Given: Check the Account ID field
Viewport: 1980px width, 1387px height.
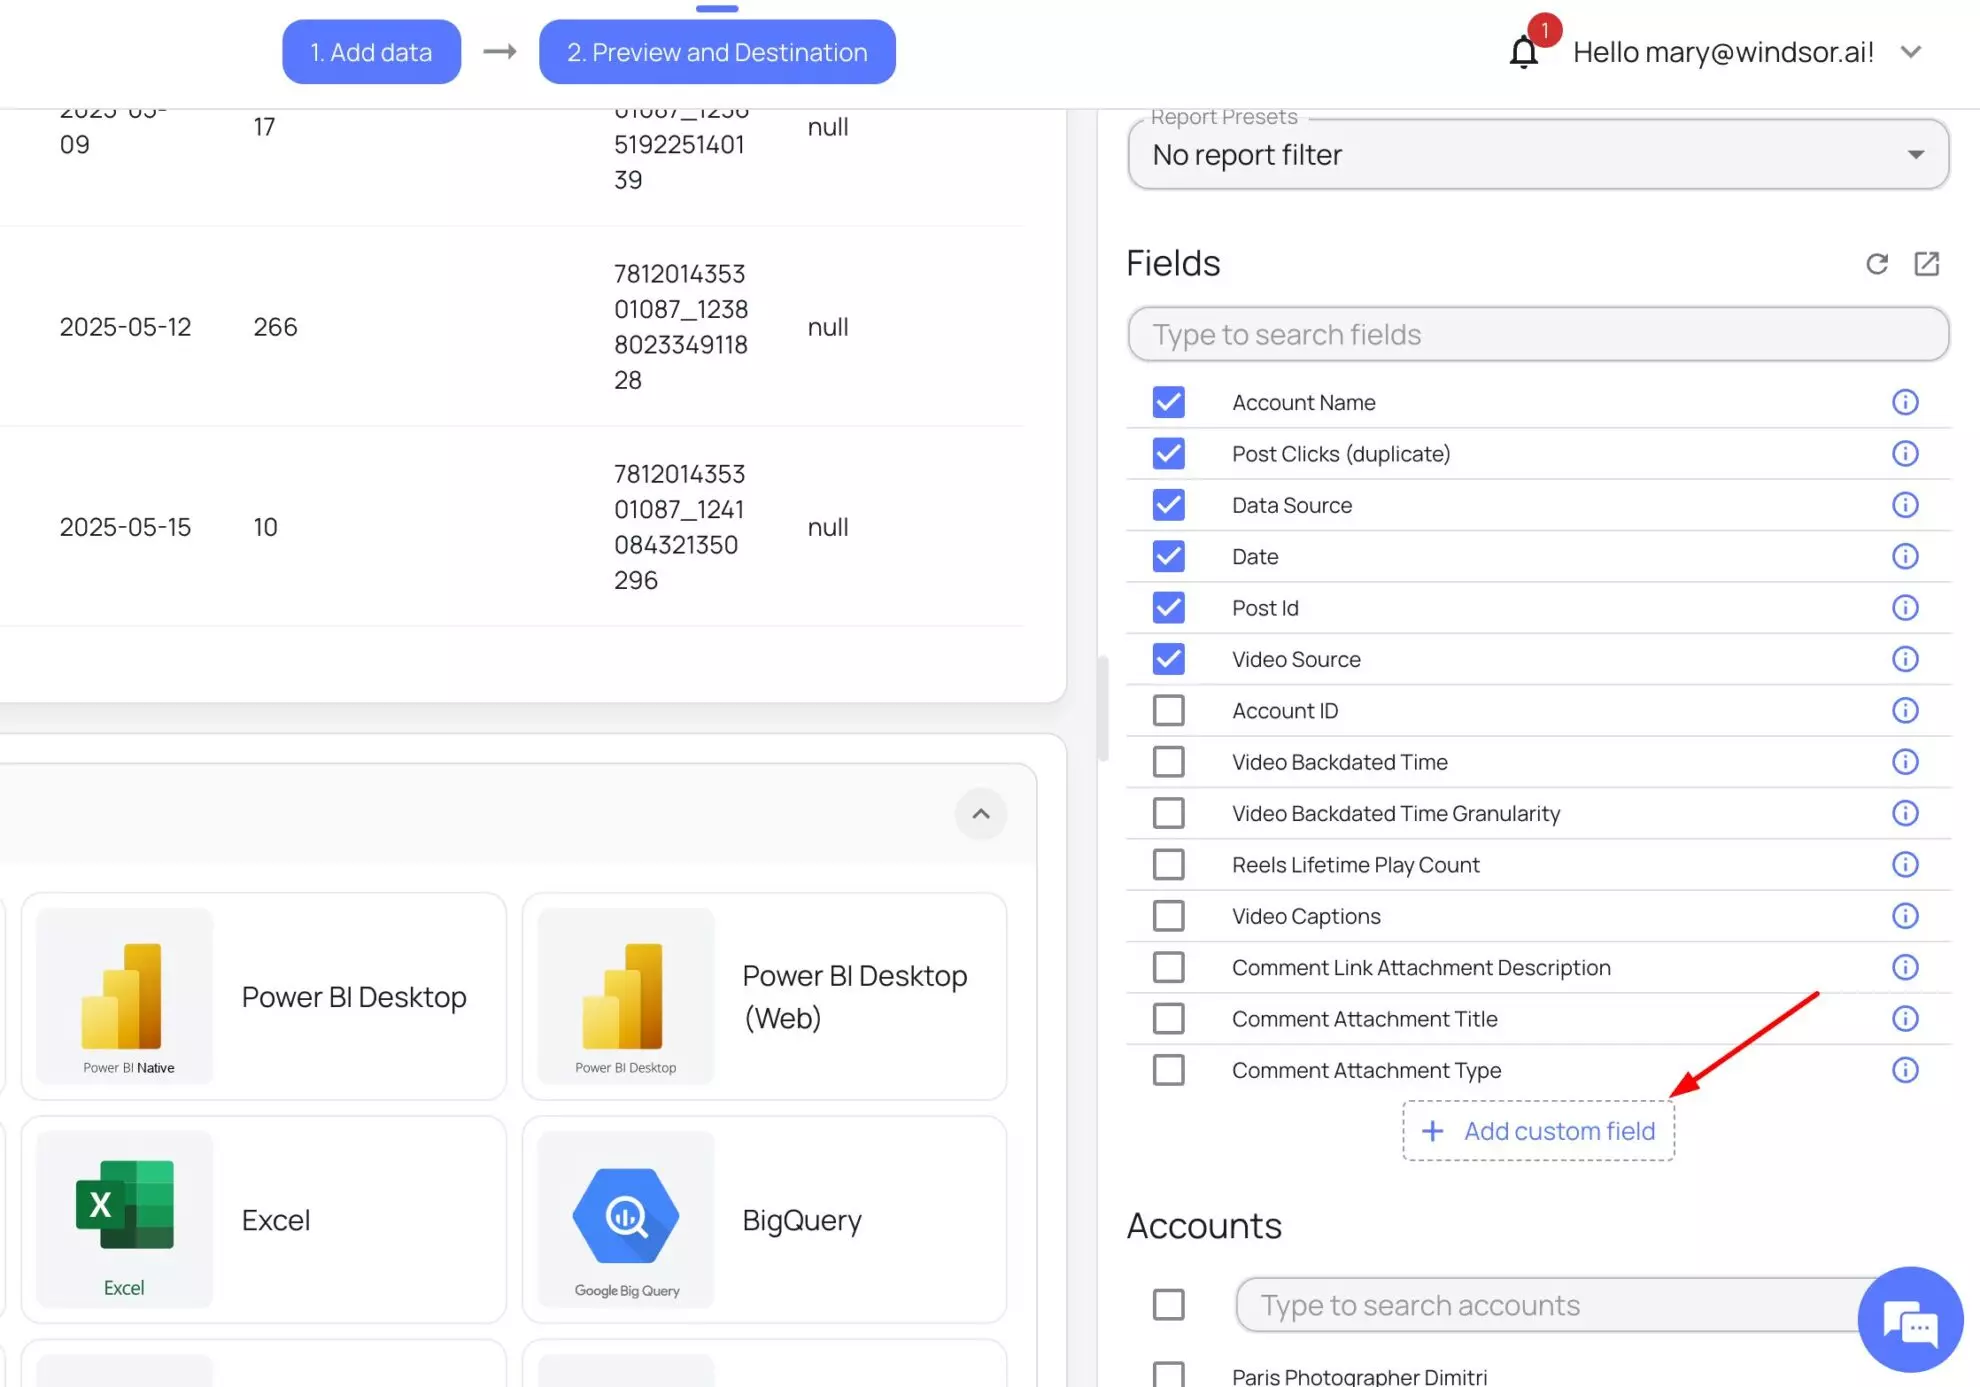Looking at the screenshot, I should (x=1168, y=710).
